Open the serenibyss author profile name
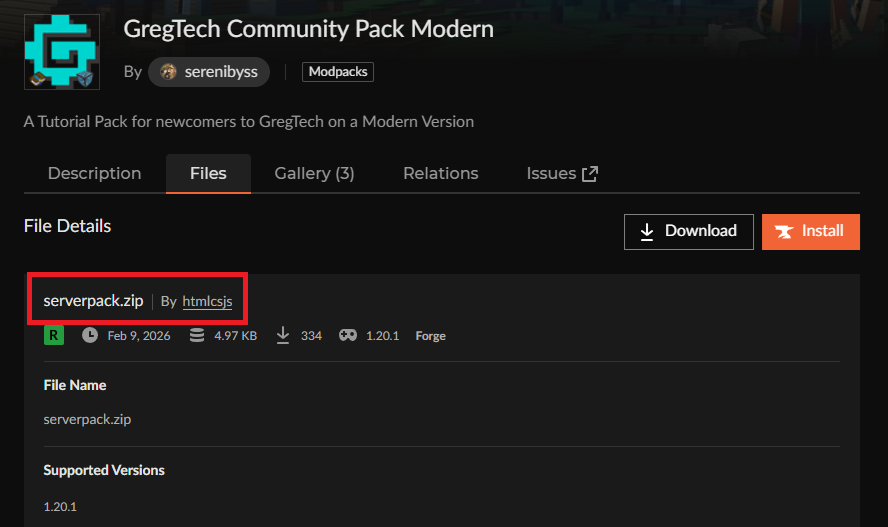 [x=223, y=72]
